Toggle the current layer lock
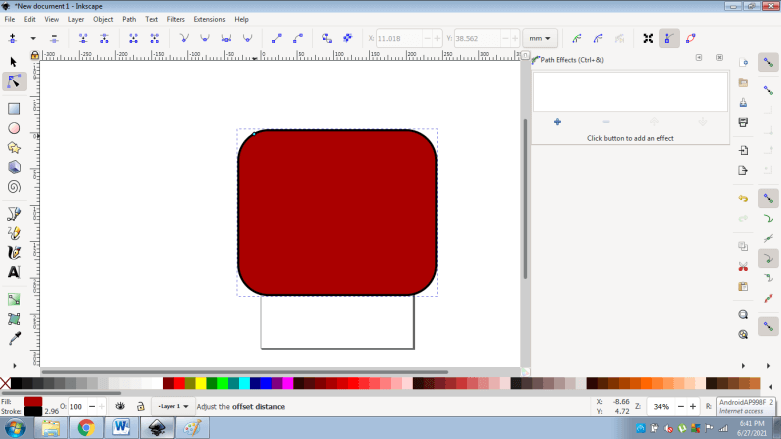 tap(140, 407)
